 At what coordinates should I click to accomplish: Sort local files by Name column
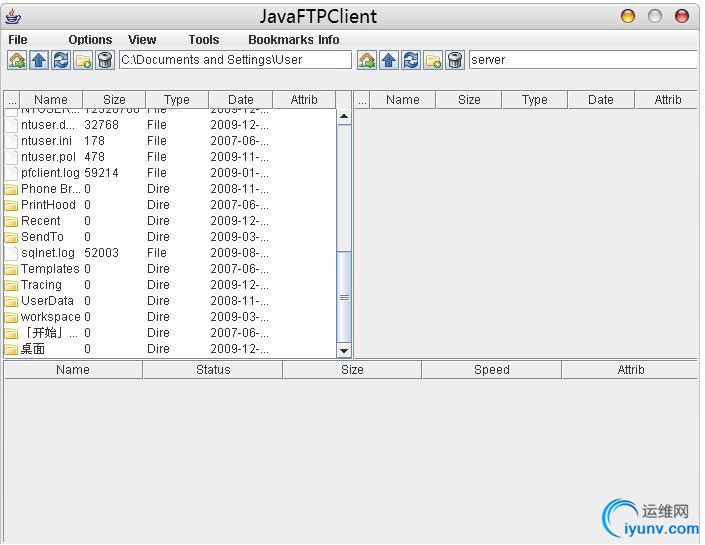pyautogui.click(x=51, y=100)
